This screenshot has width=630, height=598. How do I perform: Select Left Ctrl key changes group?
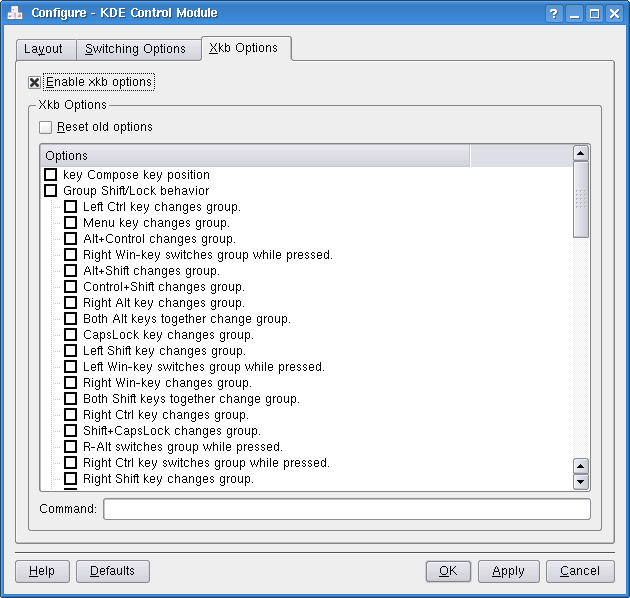(x=70, y=207)
